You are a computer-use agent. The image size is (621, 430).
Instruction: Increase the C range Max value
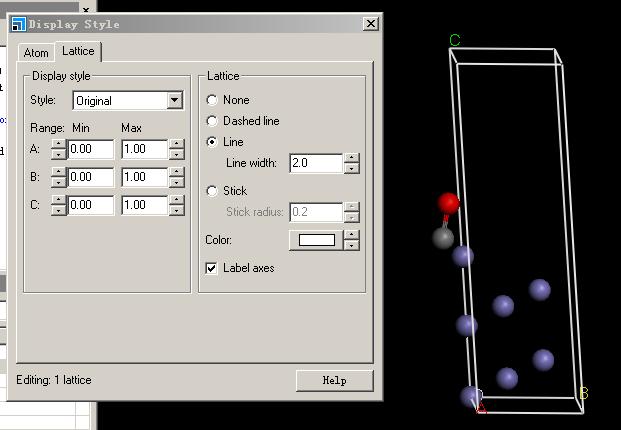pyautogui.click(x=176, y=200)
